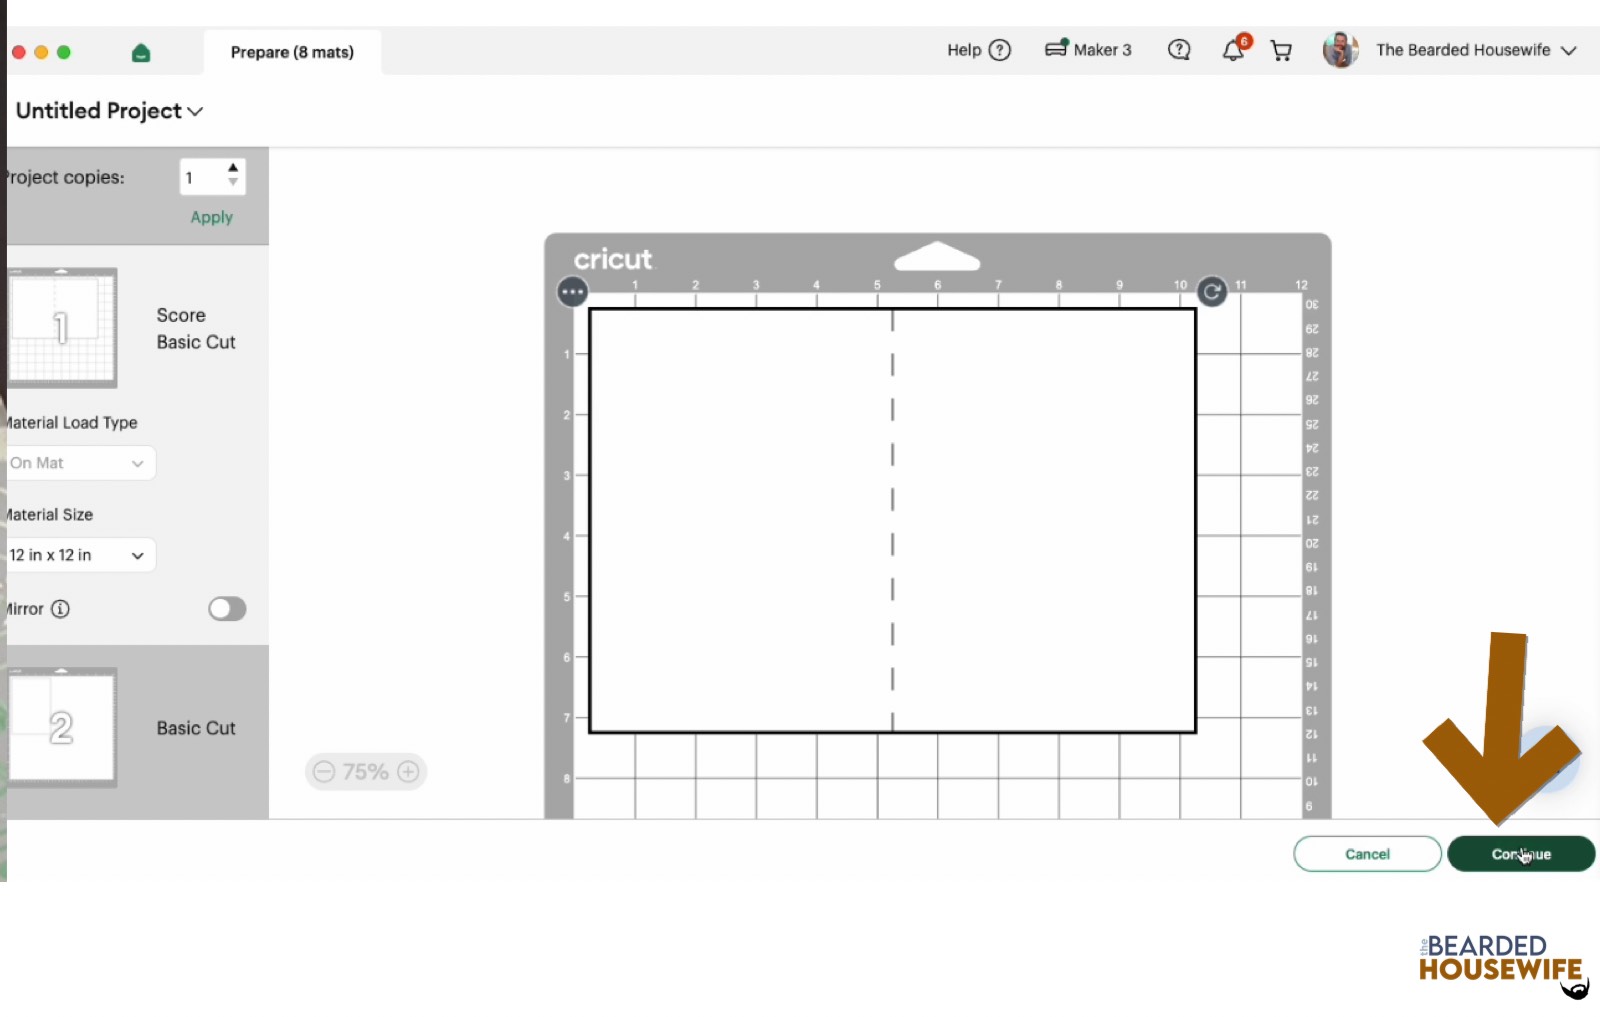
Task: Toggle the Mirror switch
Action: (x=227, y=609)
